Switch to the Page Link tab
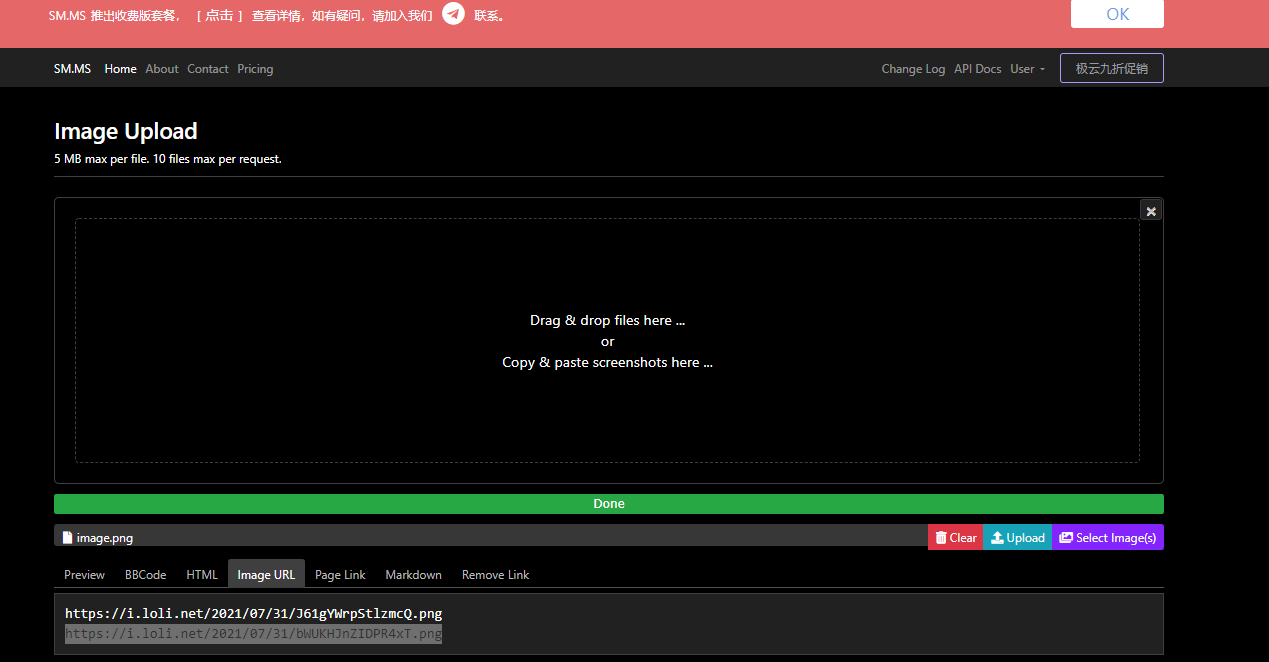This screenshot has width=1269, height=662. [340, 574]
